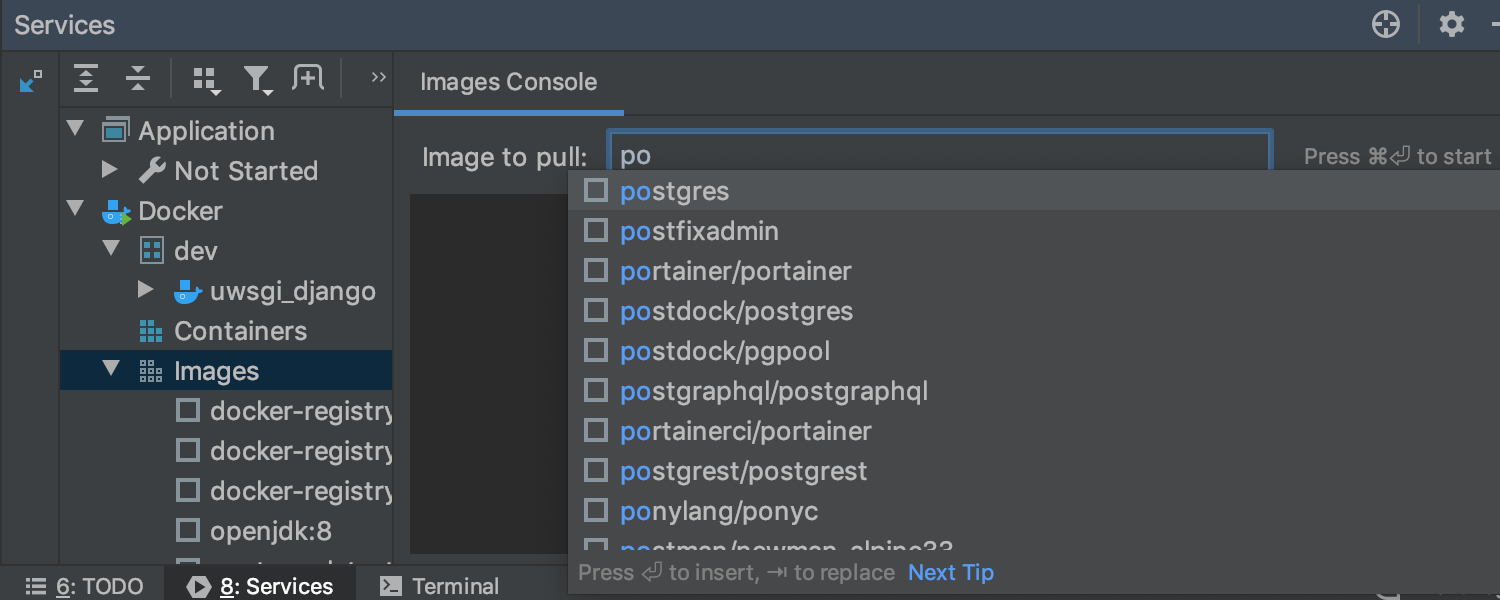The image size is (1500, 600).
Task: Open the Filter funnel icon
Action: click(x=258, y=80)
